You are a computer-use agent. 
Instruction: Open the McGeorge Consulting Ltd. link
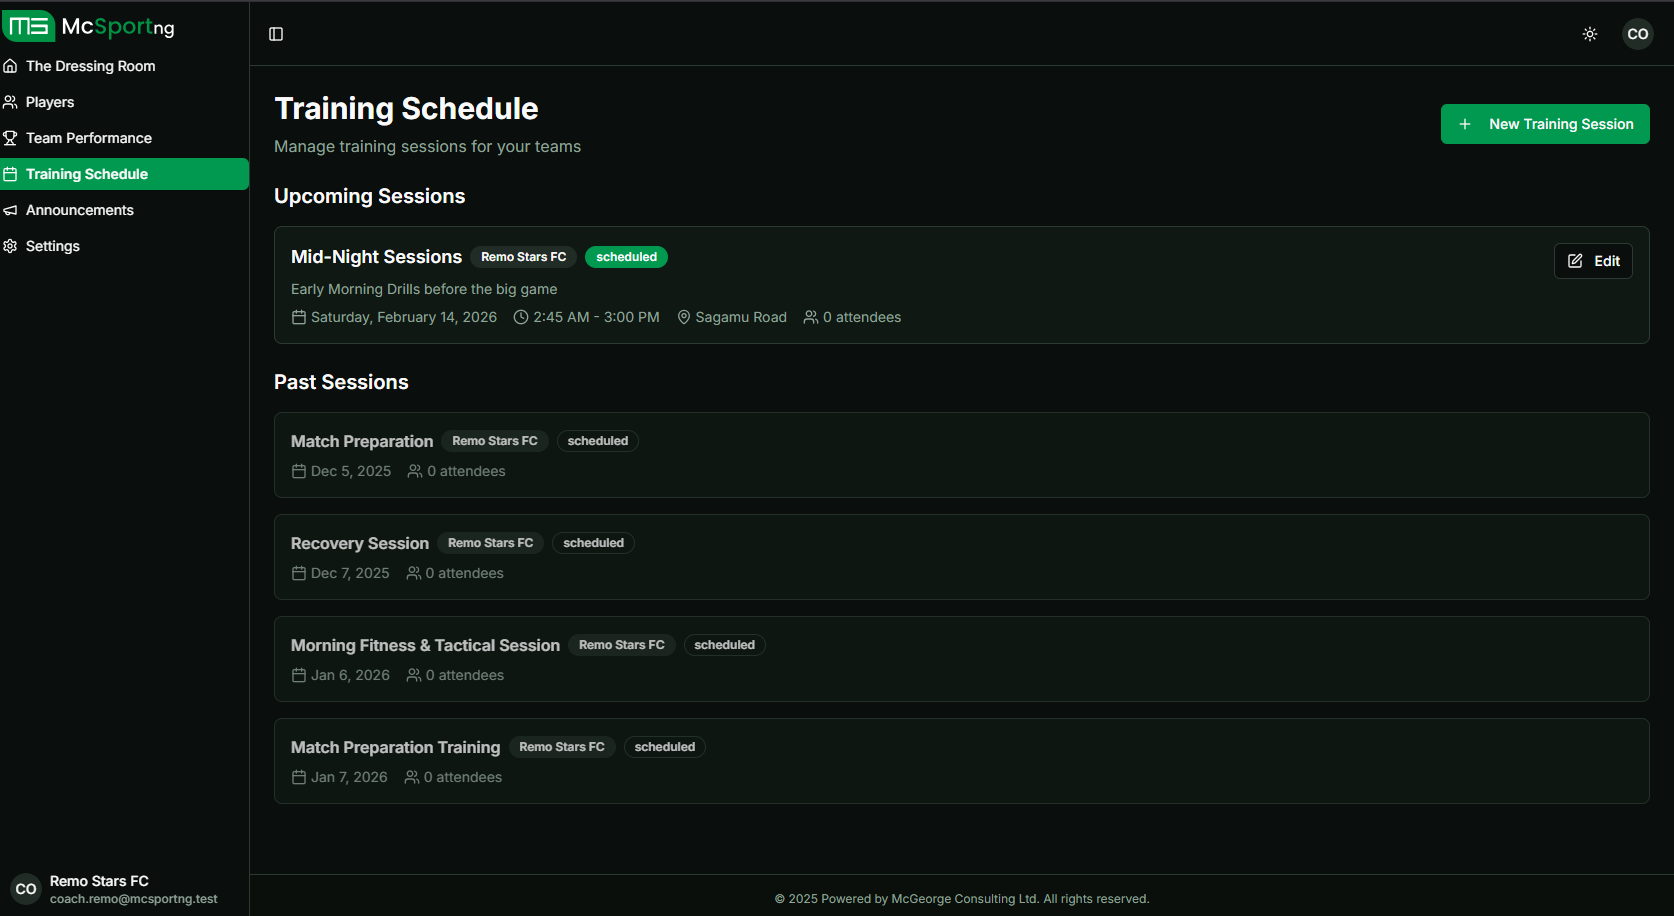[964, 898]
